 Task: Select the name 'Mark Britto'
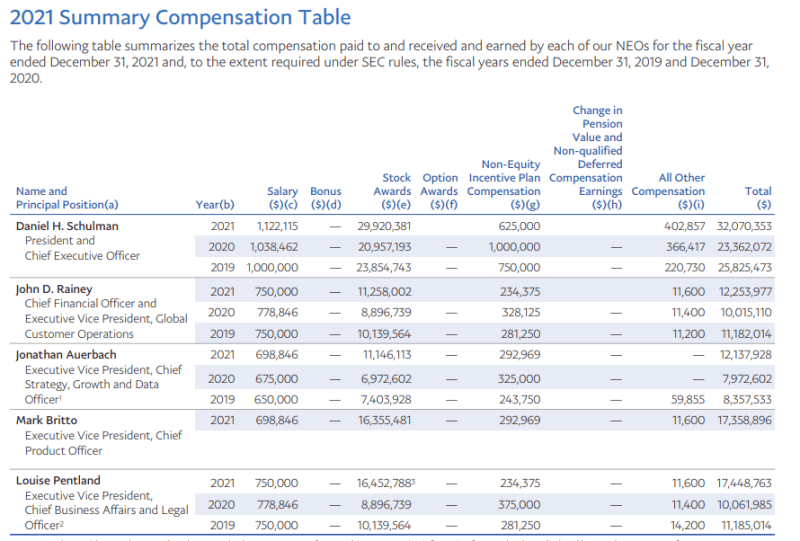(x=46, y=420)
